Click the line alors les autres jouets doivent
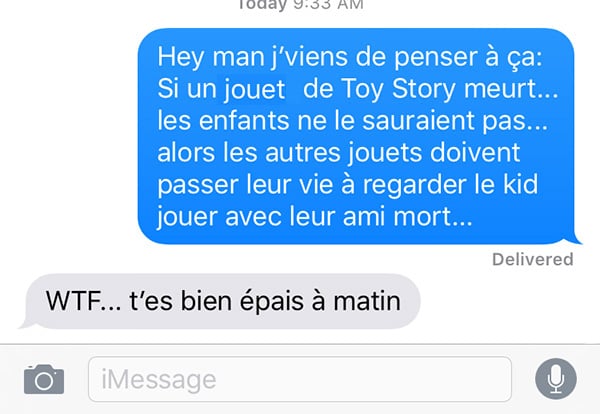Image resolution: width=600 pixels, height=414 pixels. pos(339,153)
